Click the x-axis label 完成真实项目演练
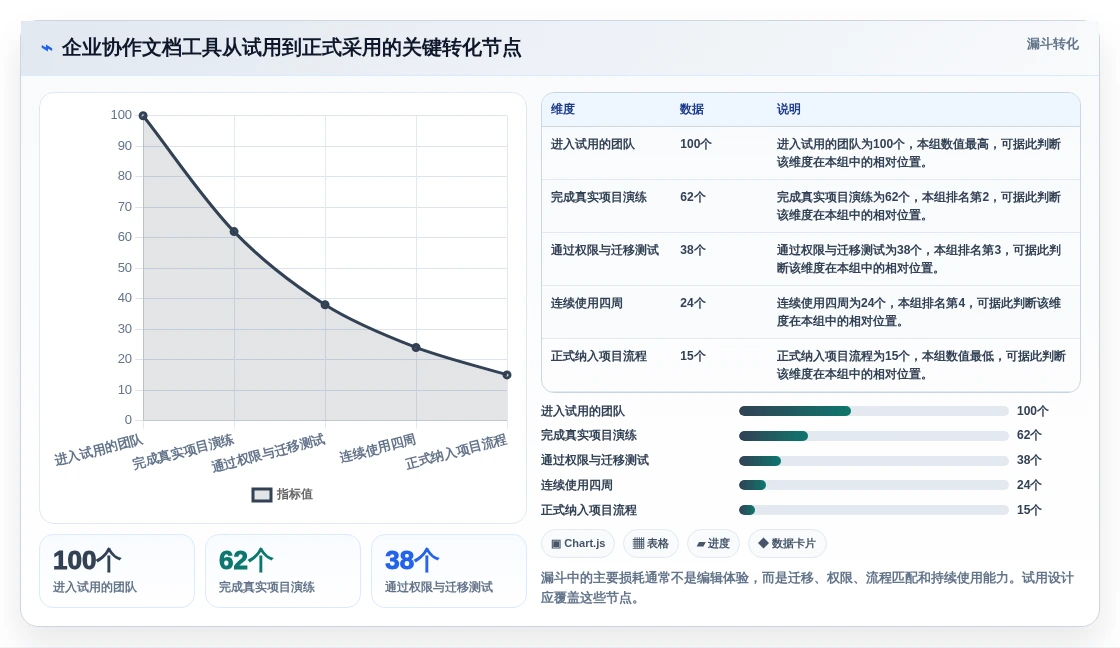The width and height of the screenshot is (1120, 648). pyautogui.click(x=183, y=452)
